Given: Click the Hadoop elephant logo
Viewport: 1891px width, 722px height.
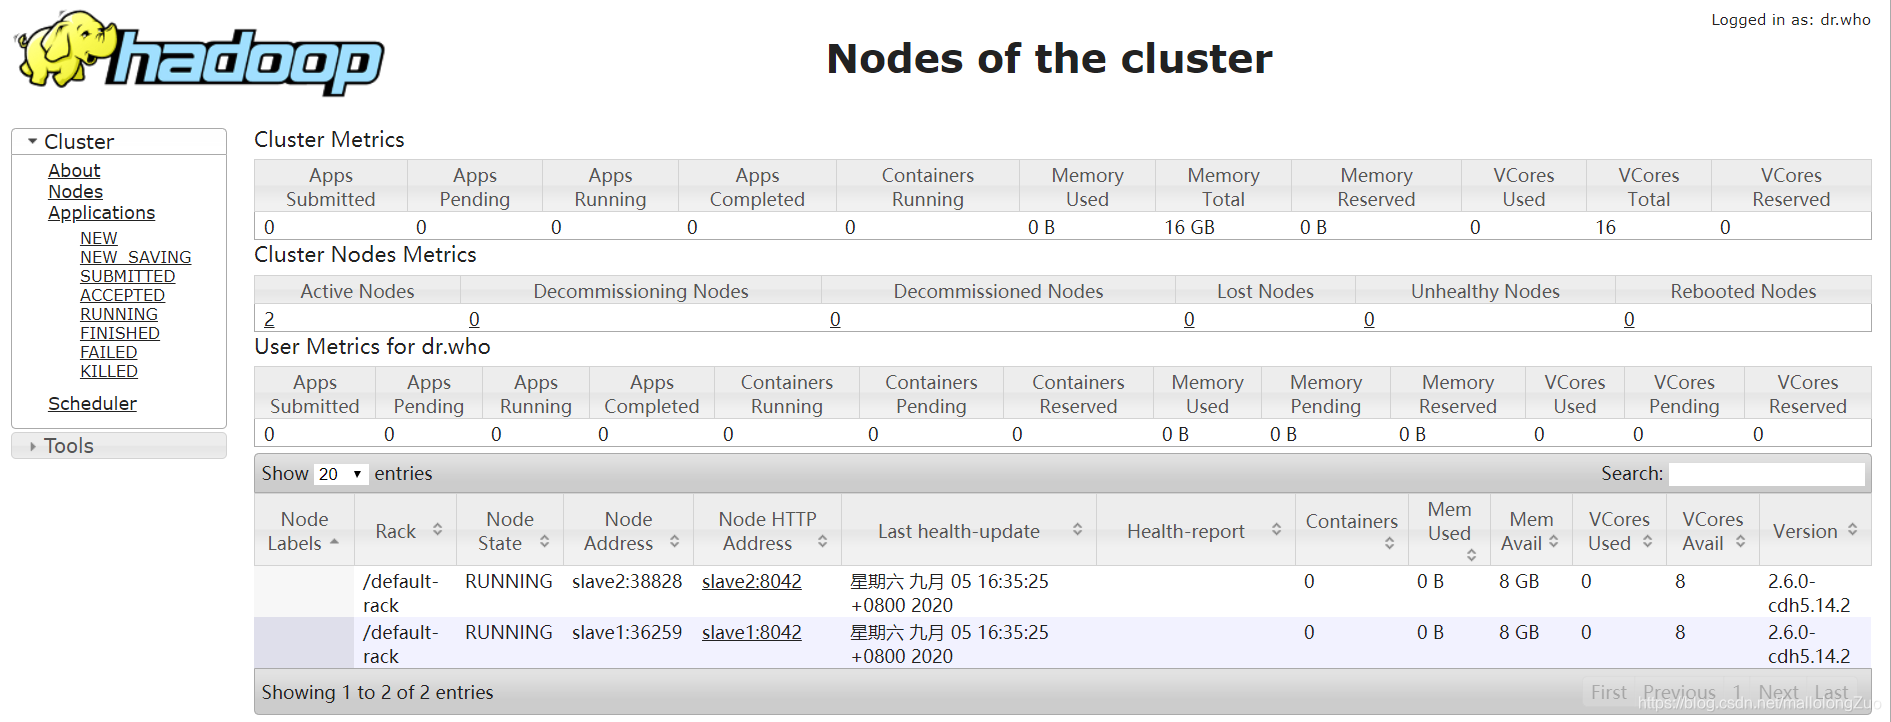Looking at the screenshot, I should coord(199,54).
